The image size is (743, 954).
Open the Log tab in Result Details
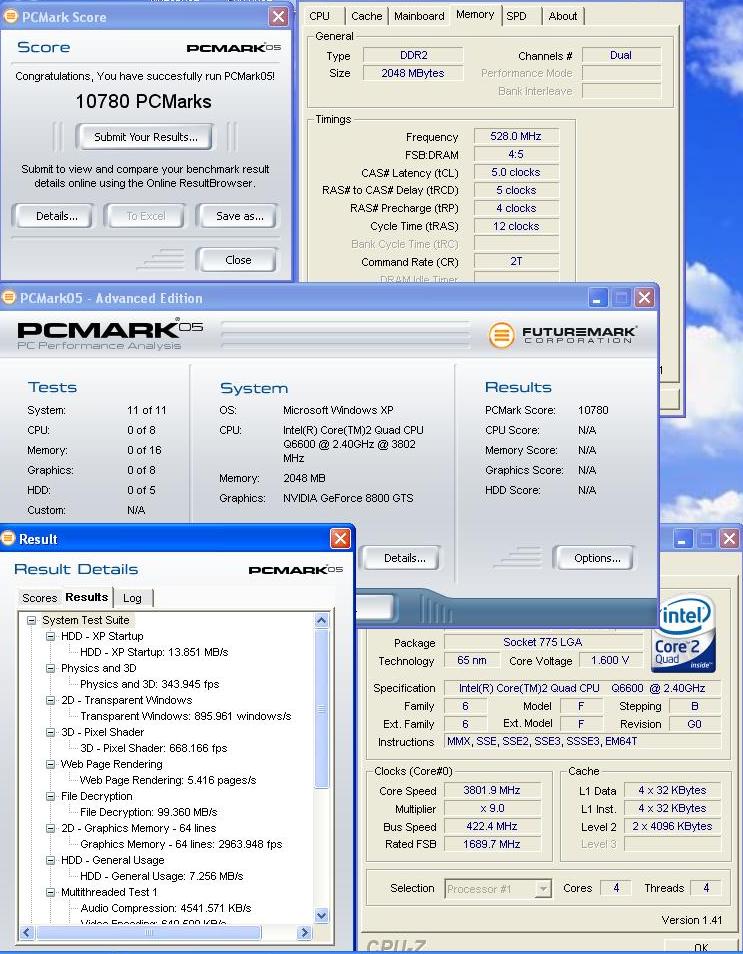click(x=132, y=598)
